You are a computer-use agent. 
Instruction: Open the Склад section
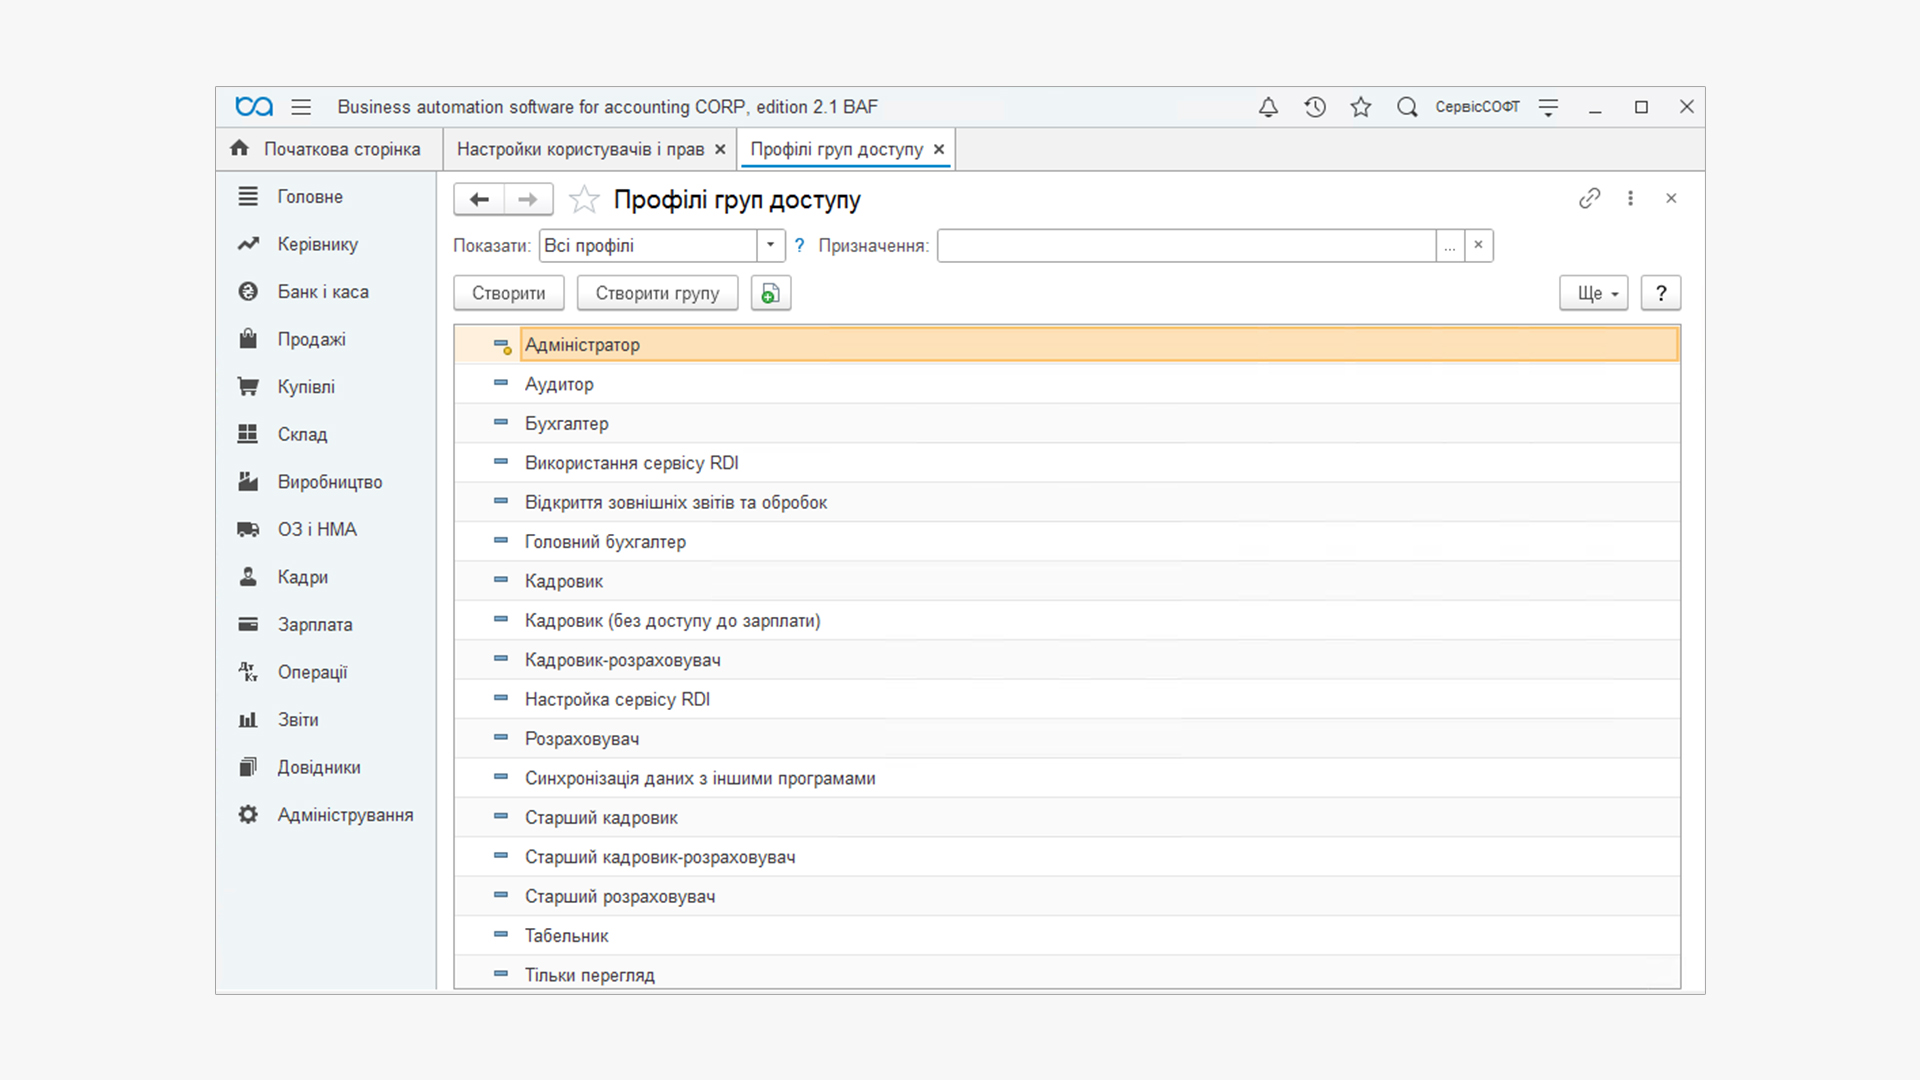point(326,434)
